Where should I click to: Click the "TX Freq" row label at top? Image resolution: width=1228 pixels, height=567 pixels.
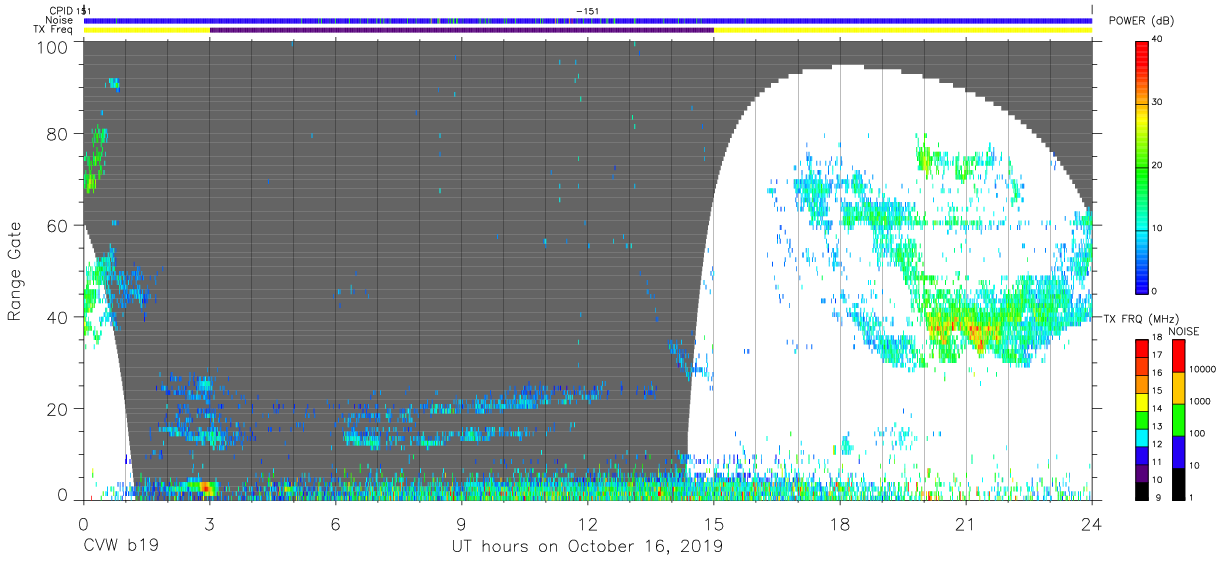[x=54, y=30]
